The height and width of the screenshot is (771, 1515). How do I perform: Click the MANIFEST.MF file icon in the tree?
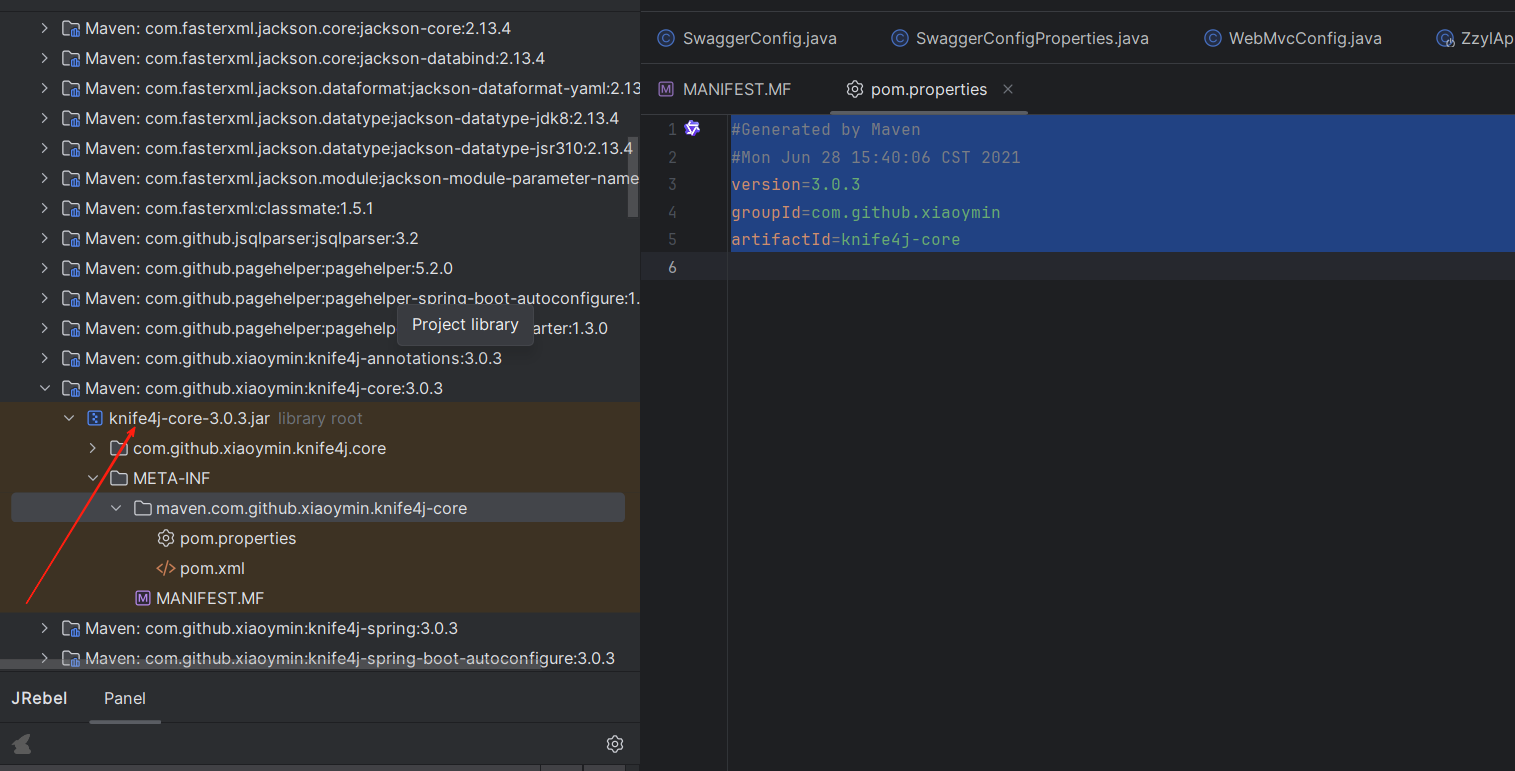pyautogui.click(x=141, y=598)
